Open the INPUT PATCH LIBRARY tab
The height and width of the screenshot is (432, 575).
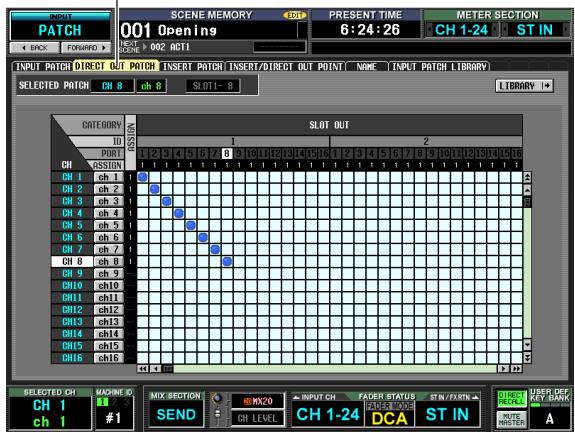[439, 66]
